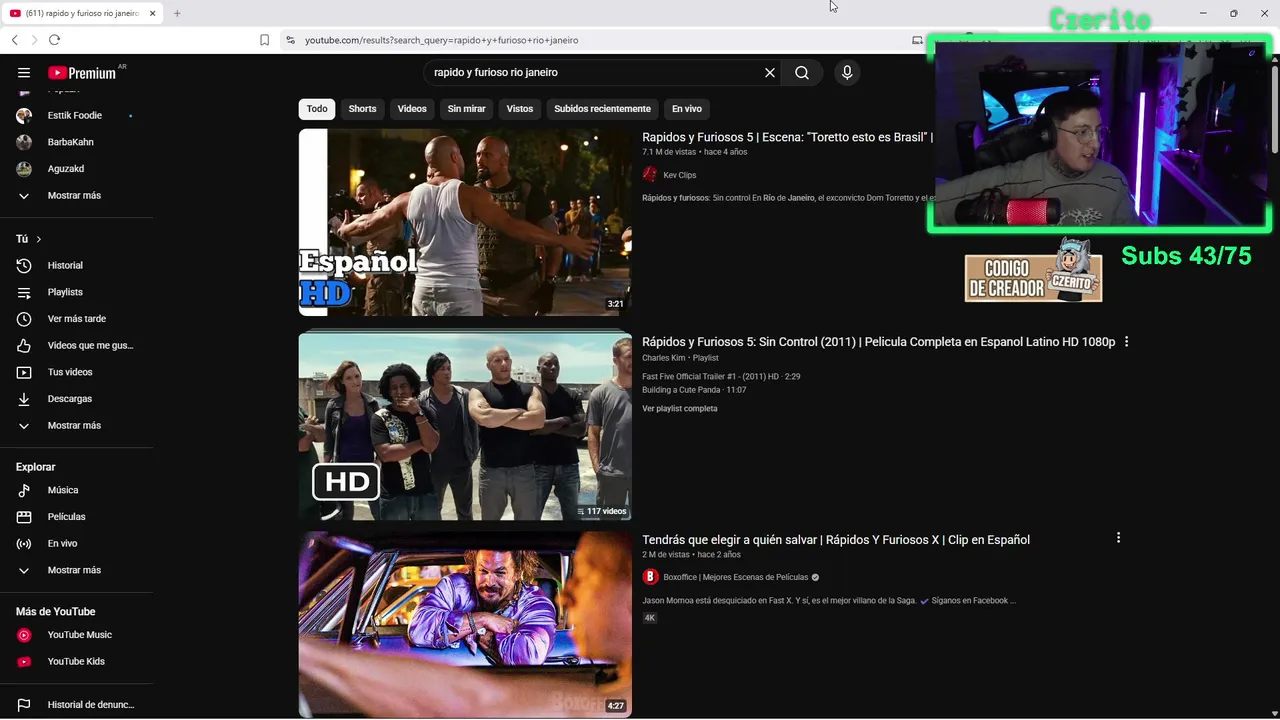Image resolution: width=1280 pixels, height=720 pixels.
Task: Expand Mostrar más under Explorar
Action: tap(76, 570)
